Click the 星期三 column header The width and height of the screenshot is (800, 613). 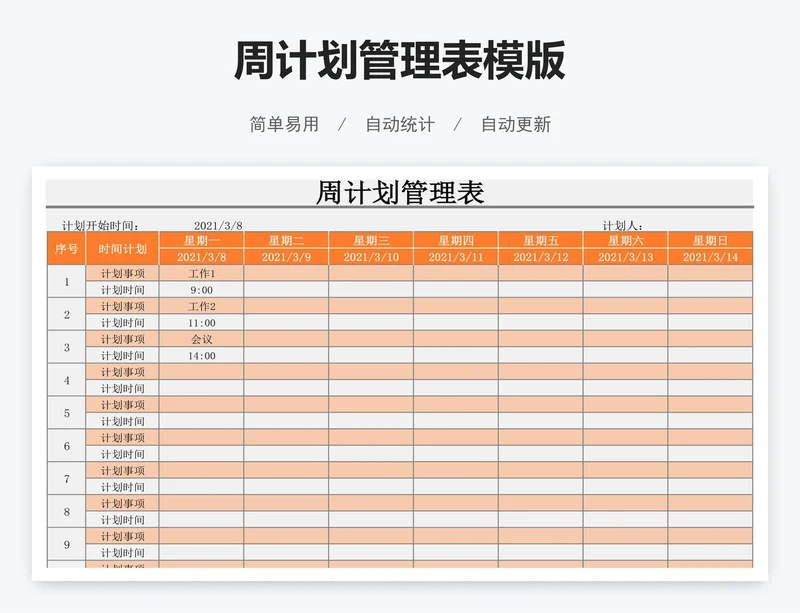[x=371, y=241]
